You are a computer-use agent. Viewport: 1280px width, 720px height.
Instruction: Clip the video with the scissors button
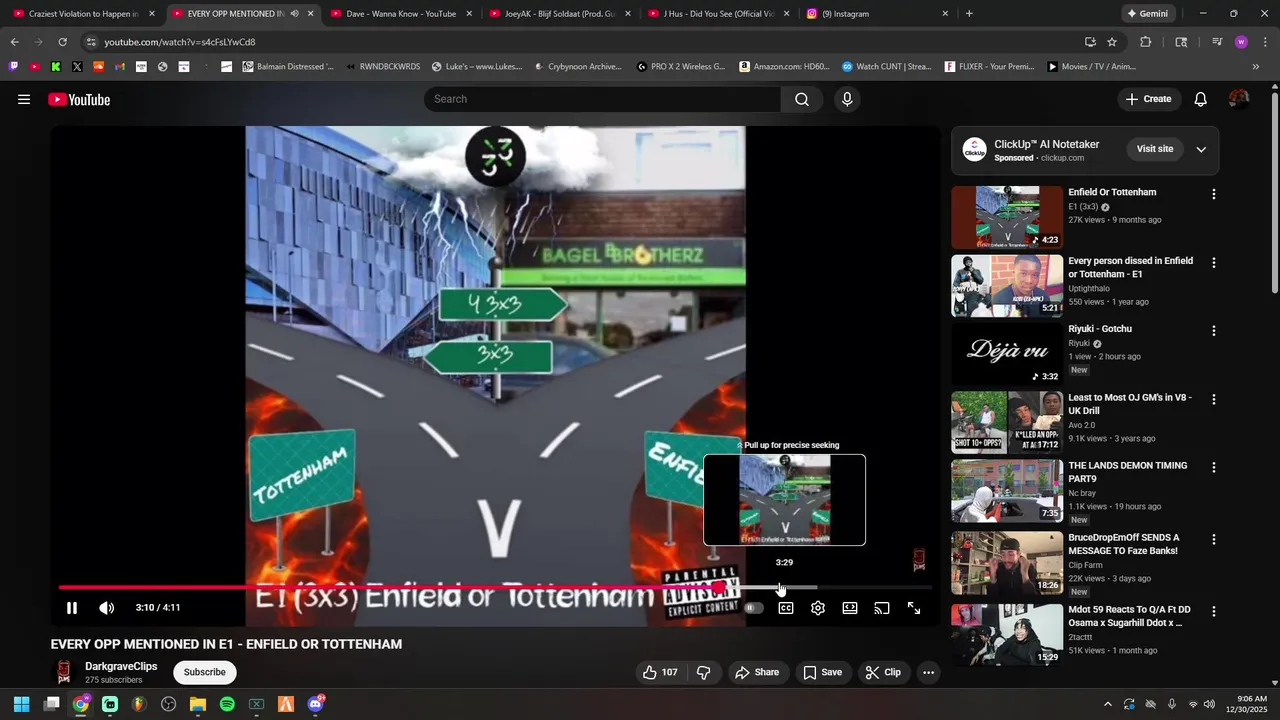(x=883, y=672)
